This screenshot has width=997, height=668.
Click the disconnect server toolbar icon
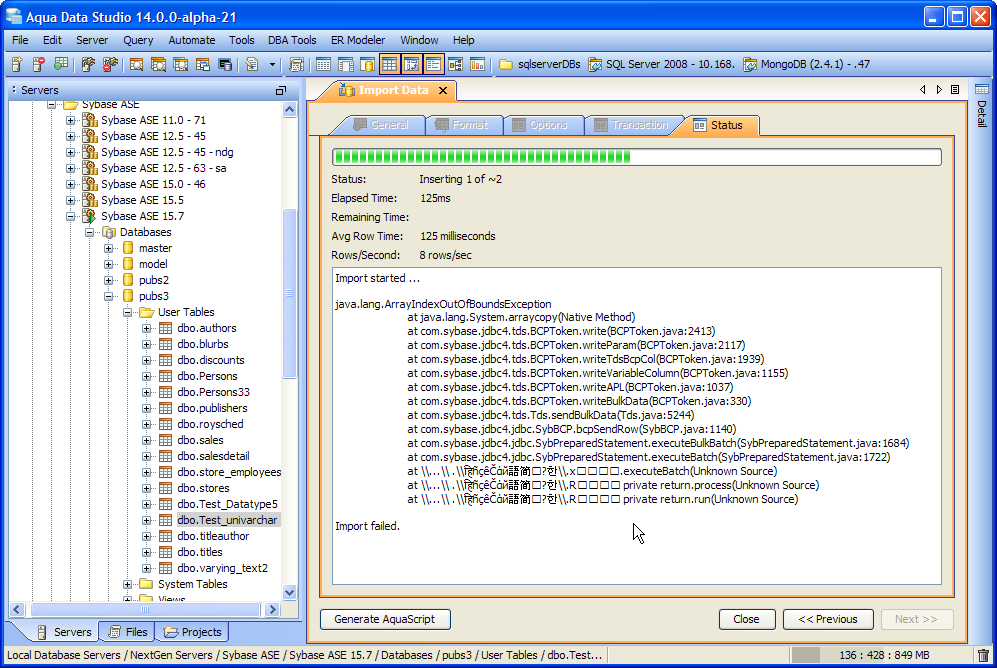pos(110,64)
